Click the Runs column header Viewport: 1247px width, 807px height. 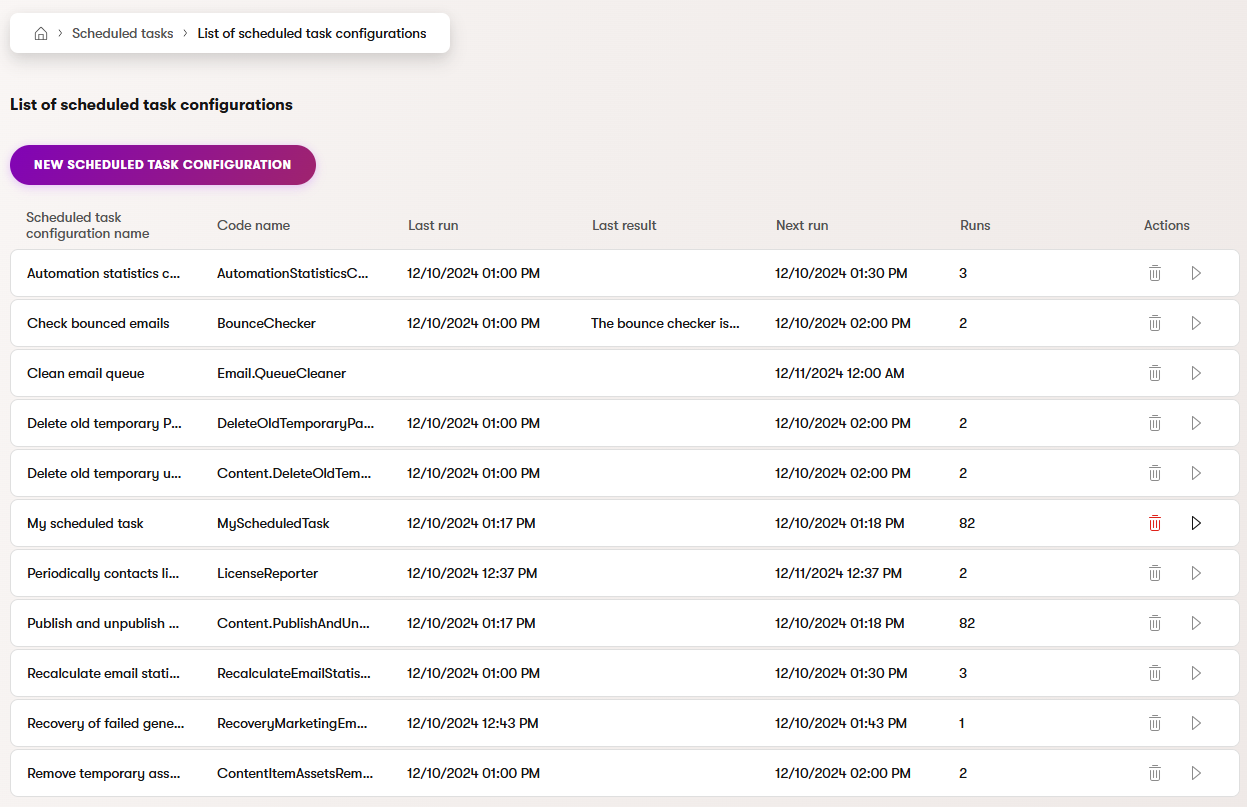(x=975, y=225)
